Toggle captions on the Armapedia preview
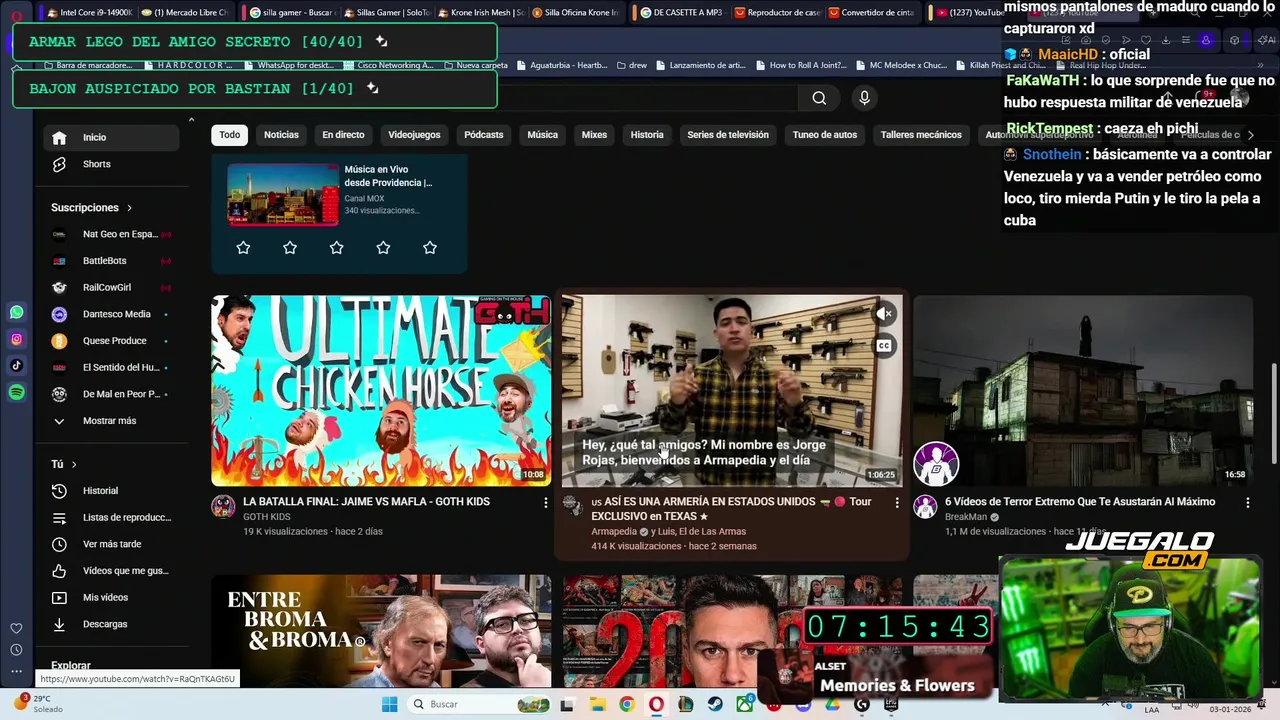Image resolution: width=1280 pixels, height=720 pixels. [x=884, y=346]
